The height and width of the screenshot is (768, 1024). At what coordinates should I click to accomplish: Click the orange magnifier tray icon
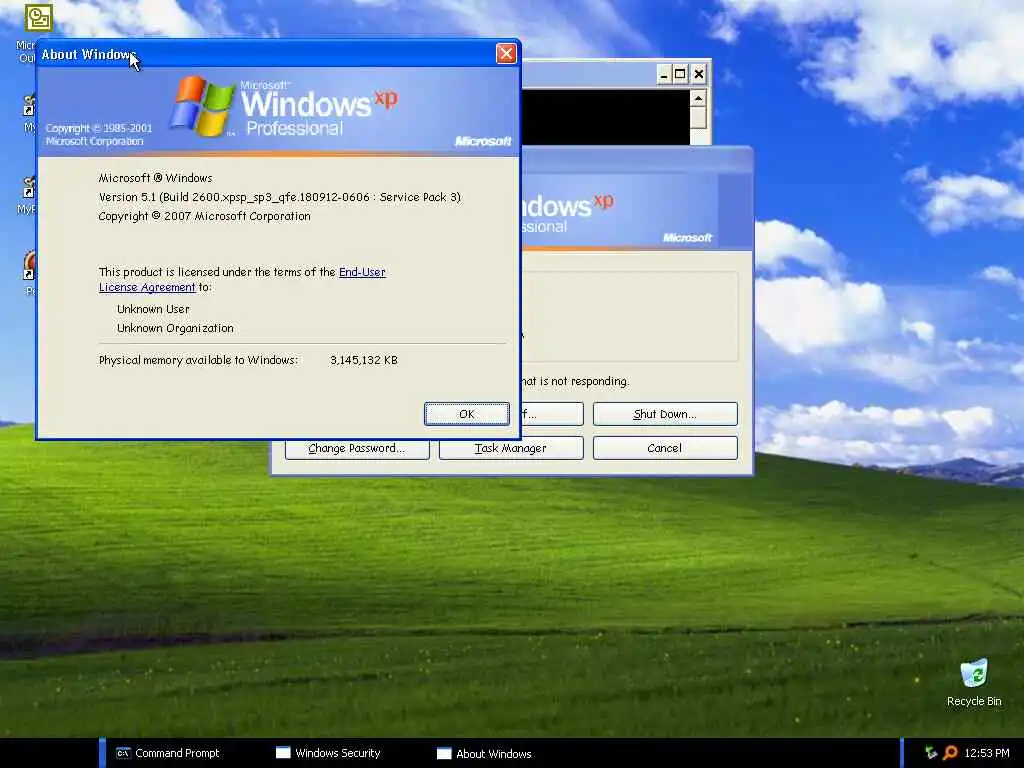point(950,753)
